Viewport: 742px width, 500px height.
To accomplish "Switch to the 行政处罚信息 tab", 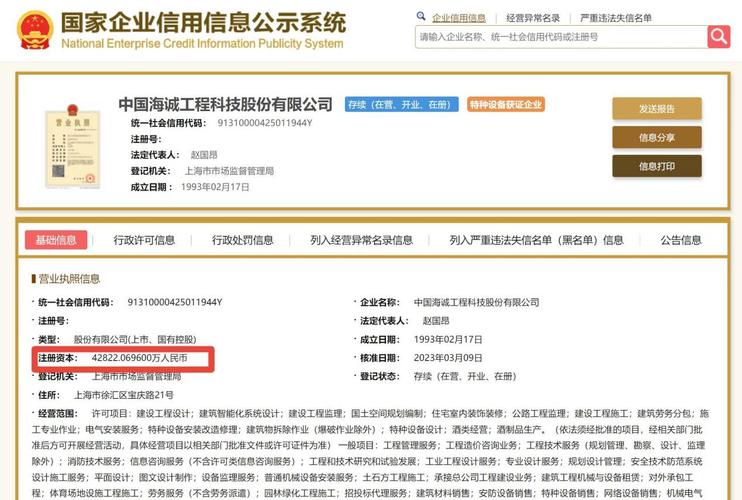I will click(x=242, y=240).
